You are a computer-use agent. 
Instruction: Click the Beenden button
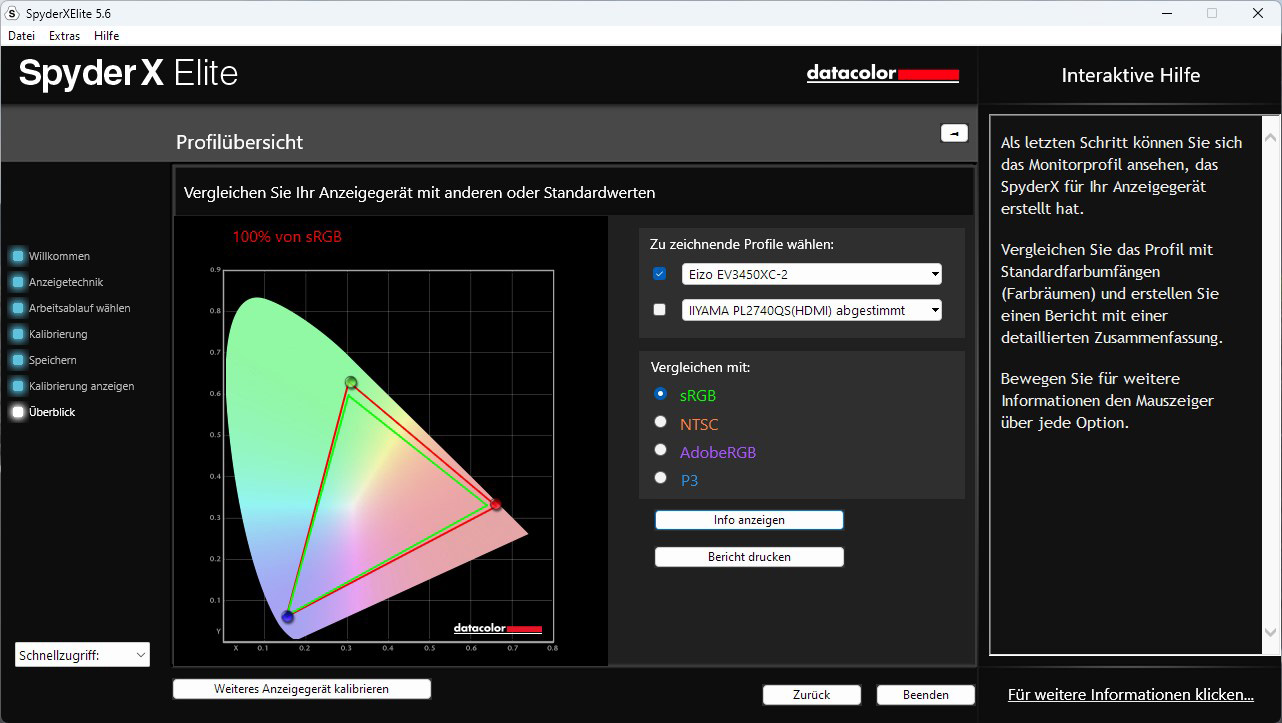926,694
